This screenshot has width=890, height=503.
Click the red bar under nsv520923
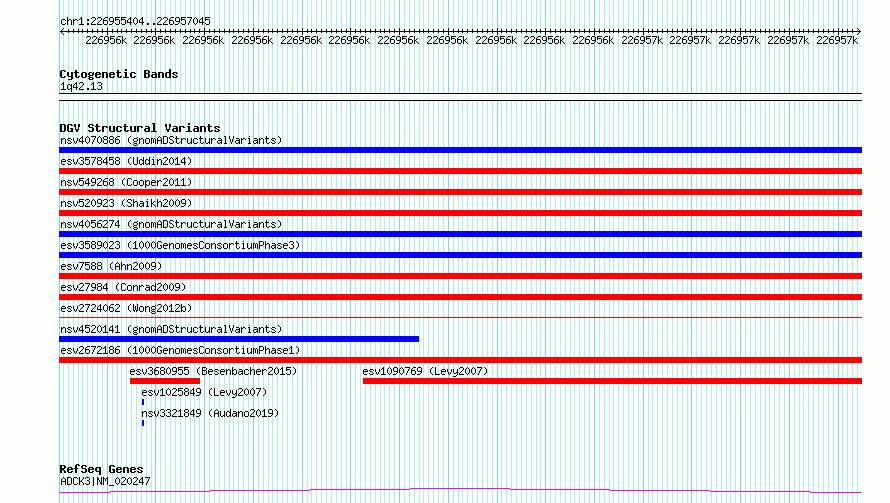point(460,213)
